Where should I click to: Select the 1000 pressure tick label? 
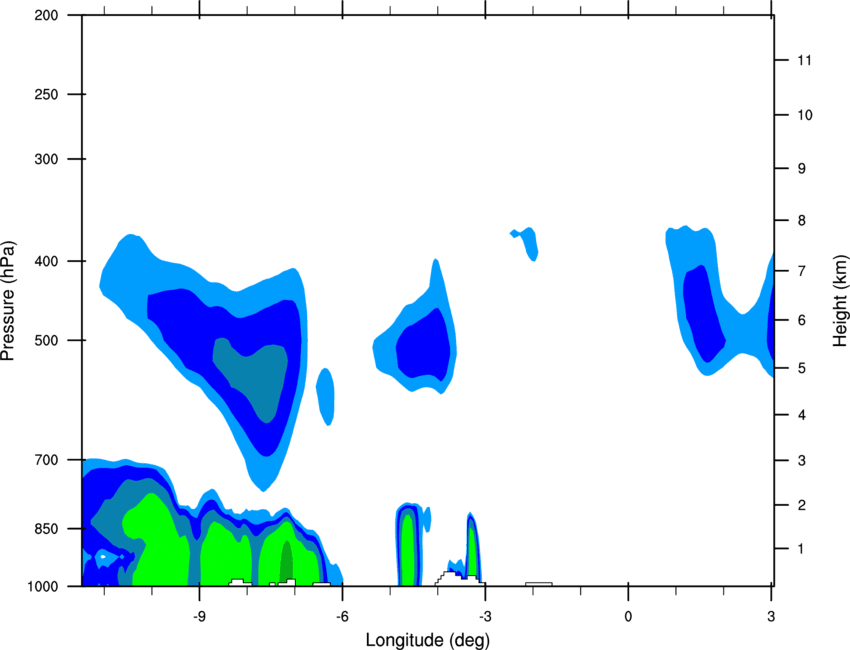[x=43, y=587]
